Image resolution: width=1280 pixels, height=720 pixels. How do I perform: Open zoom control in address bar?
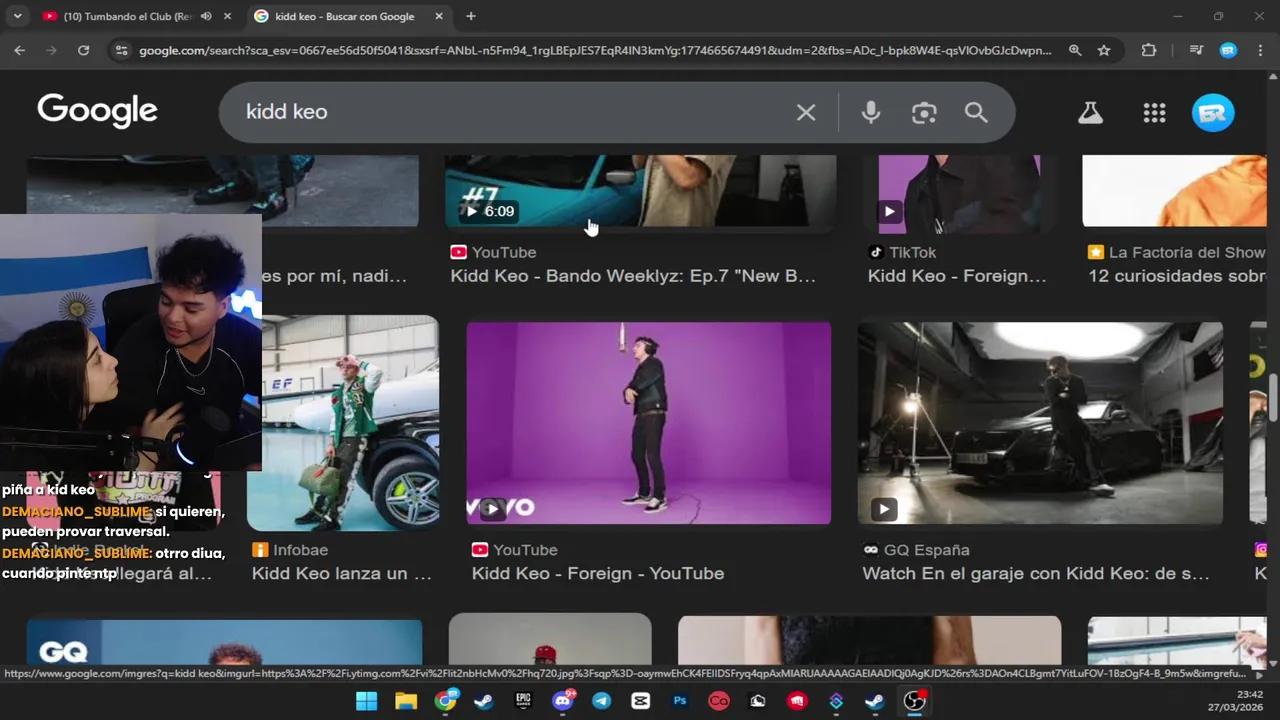pyautogui.click(x=1075, y=50)
